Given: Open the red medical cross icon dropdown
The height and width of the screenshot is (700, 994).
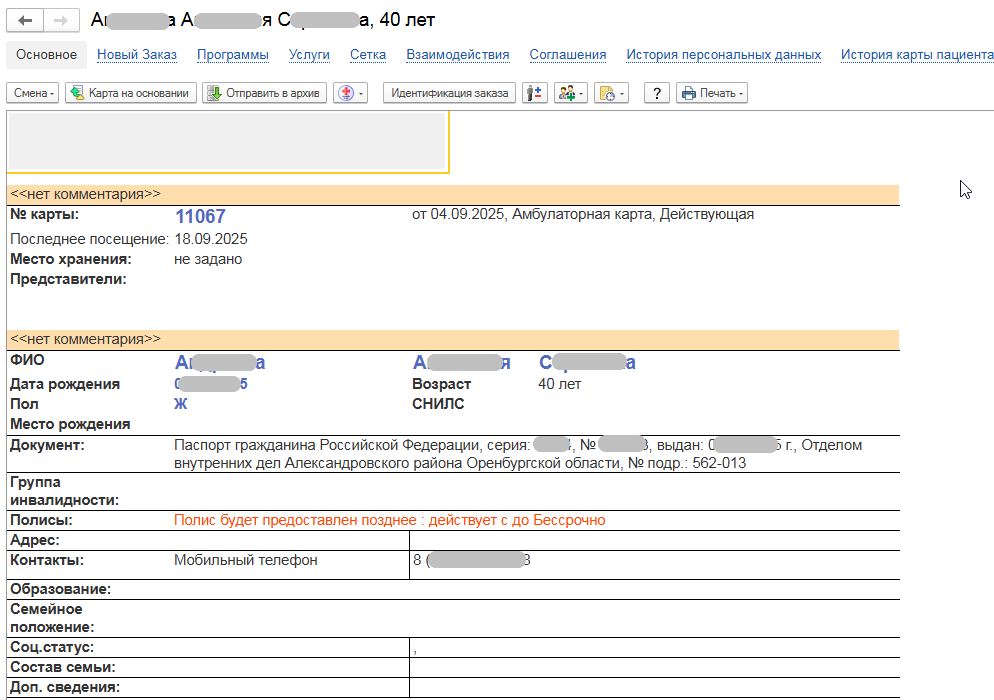Looking at the screenshot, I should 350,93.
